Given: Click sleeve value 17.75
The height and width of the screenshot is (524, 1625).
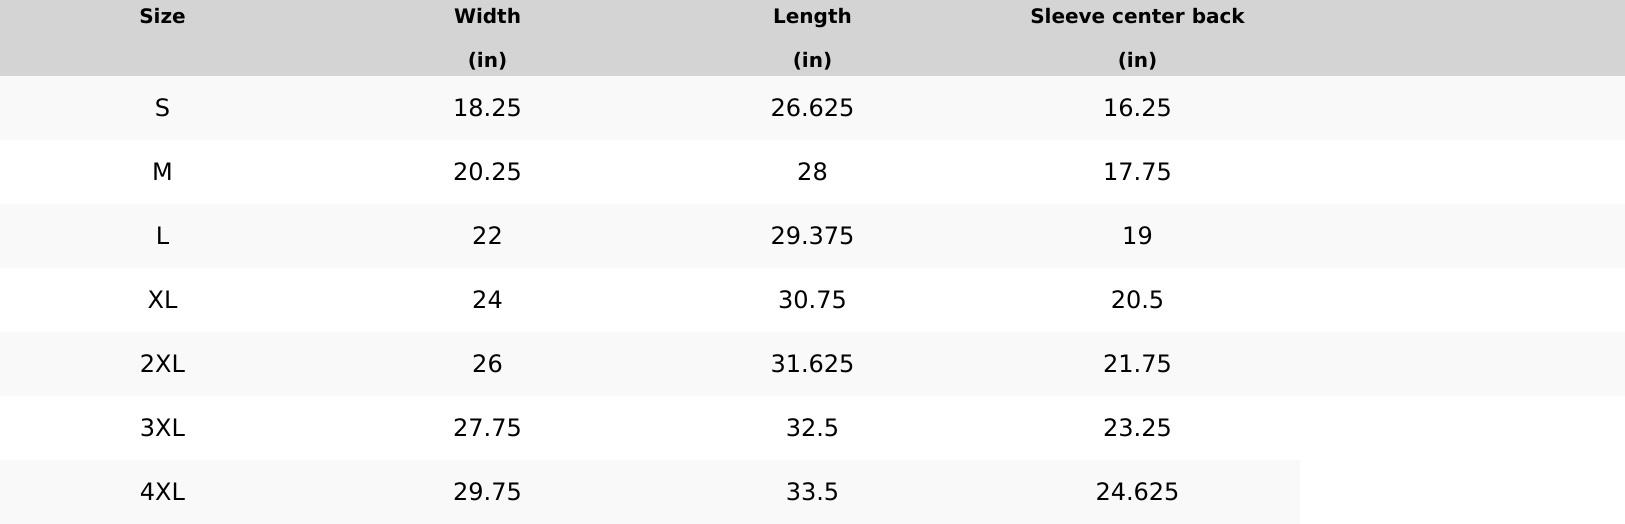Looking at the screenshot, I should coord(1137,172).
